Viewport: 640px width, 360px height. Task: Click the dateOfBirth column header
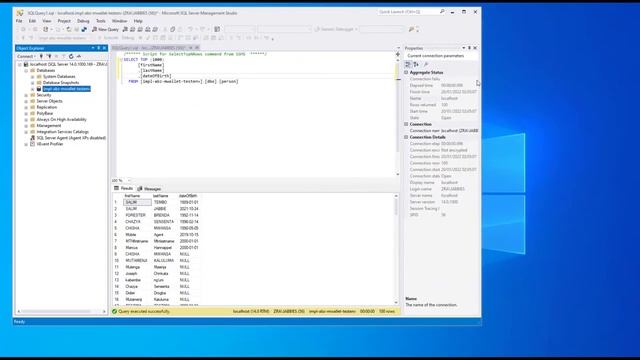coord(188,196)
